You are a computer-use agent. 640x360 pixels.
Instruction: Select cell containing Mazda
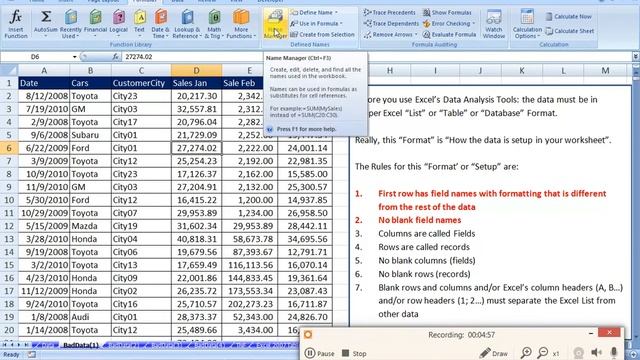tap(90, 226)
